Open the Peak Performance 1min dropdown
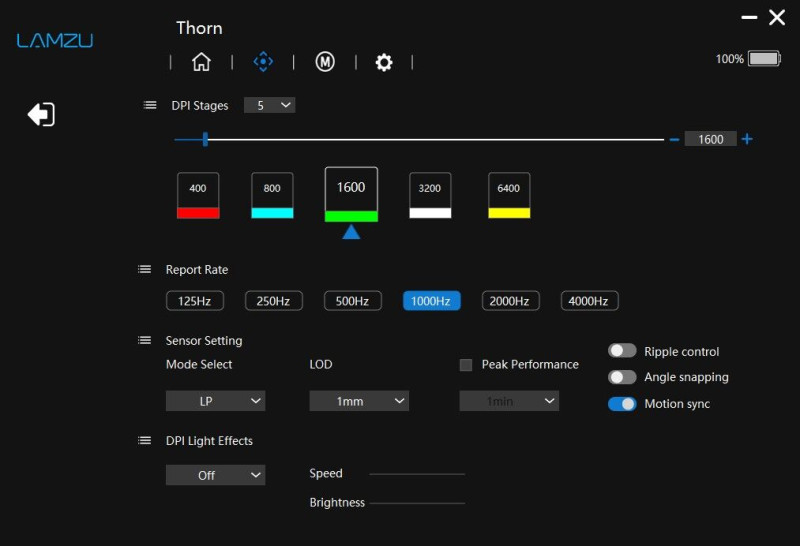 (509, 401)
